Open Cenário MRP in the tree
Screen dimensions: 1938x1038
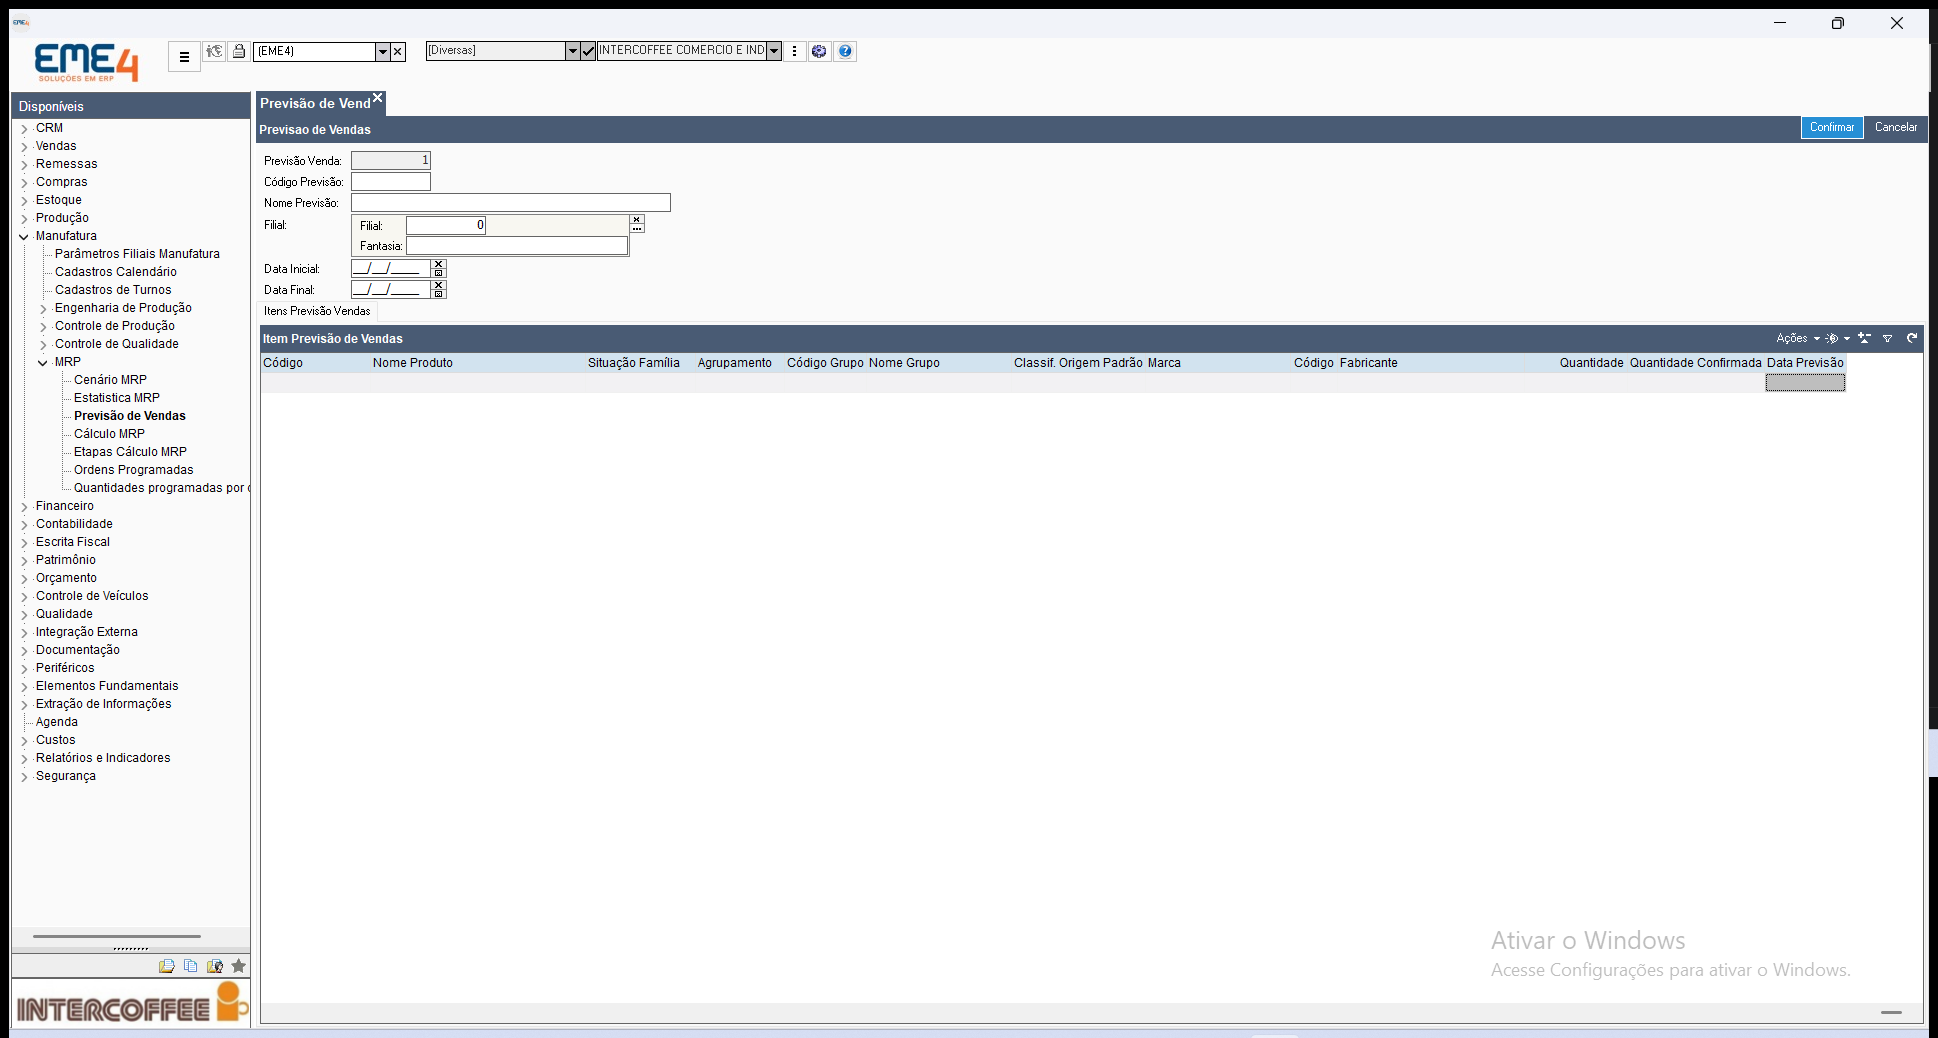click(110, 380)
